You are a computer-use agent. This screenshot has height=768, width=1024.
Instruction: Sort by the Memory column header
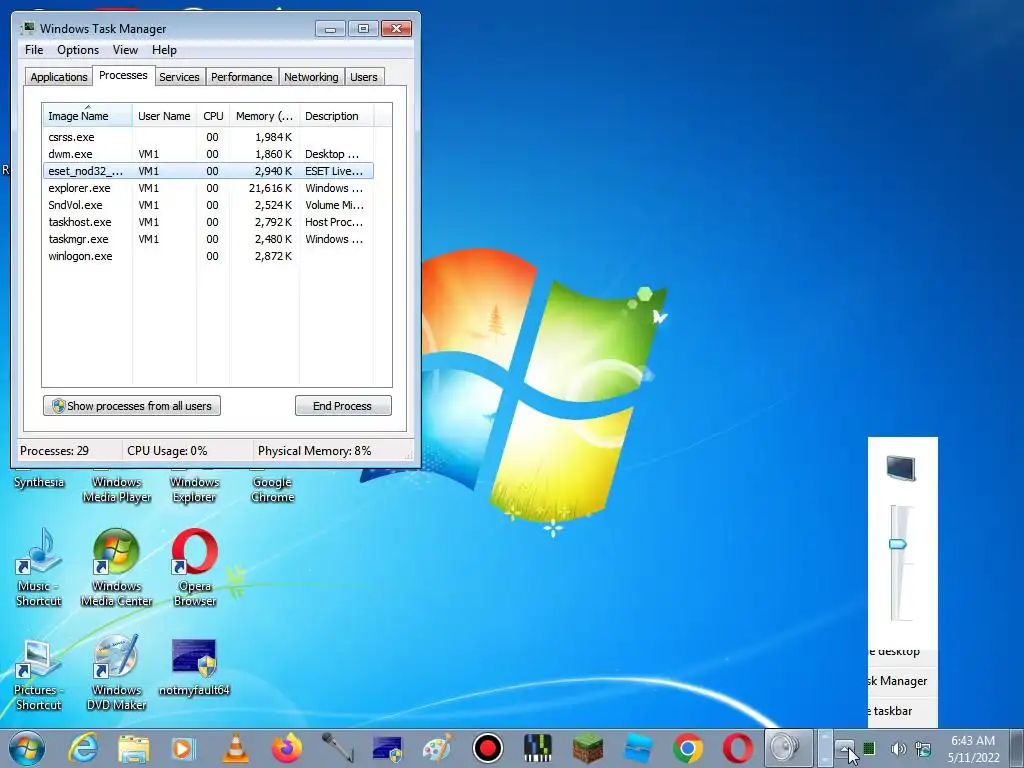(x=264, y=116)
